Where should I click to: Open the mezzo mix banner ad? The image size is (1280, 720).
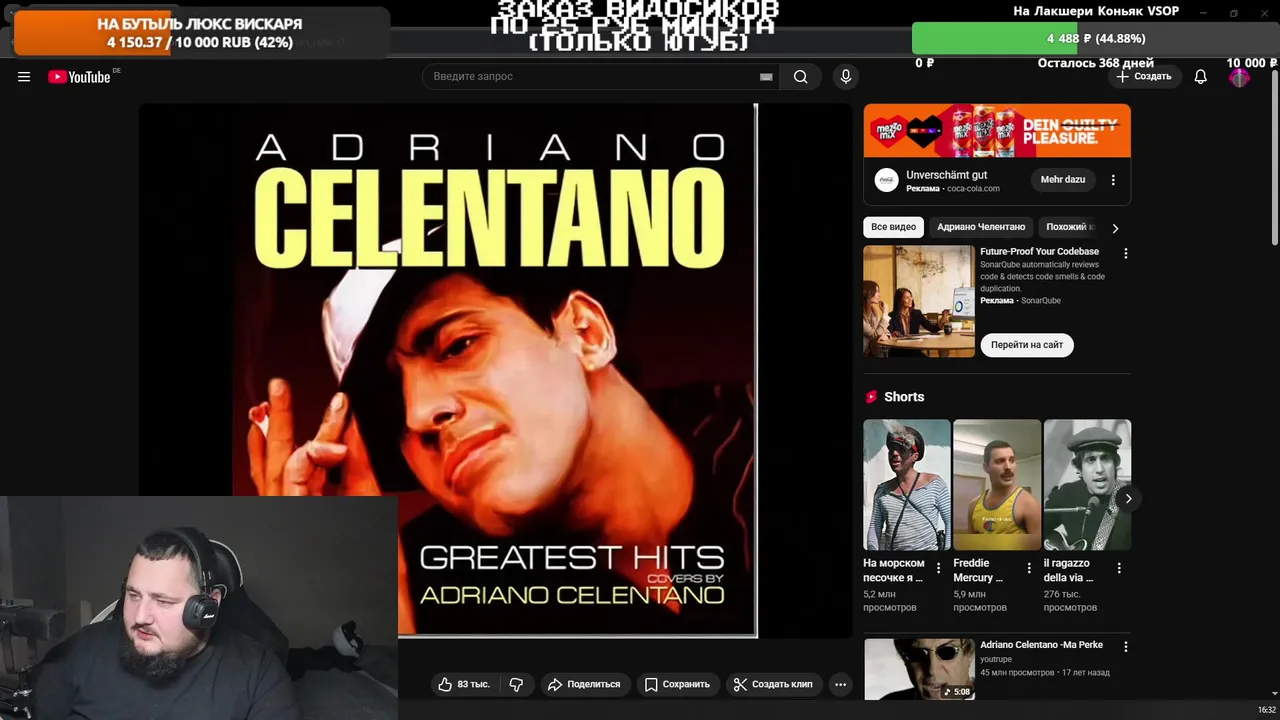click(x=997, y=131)
